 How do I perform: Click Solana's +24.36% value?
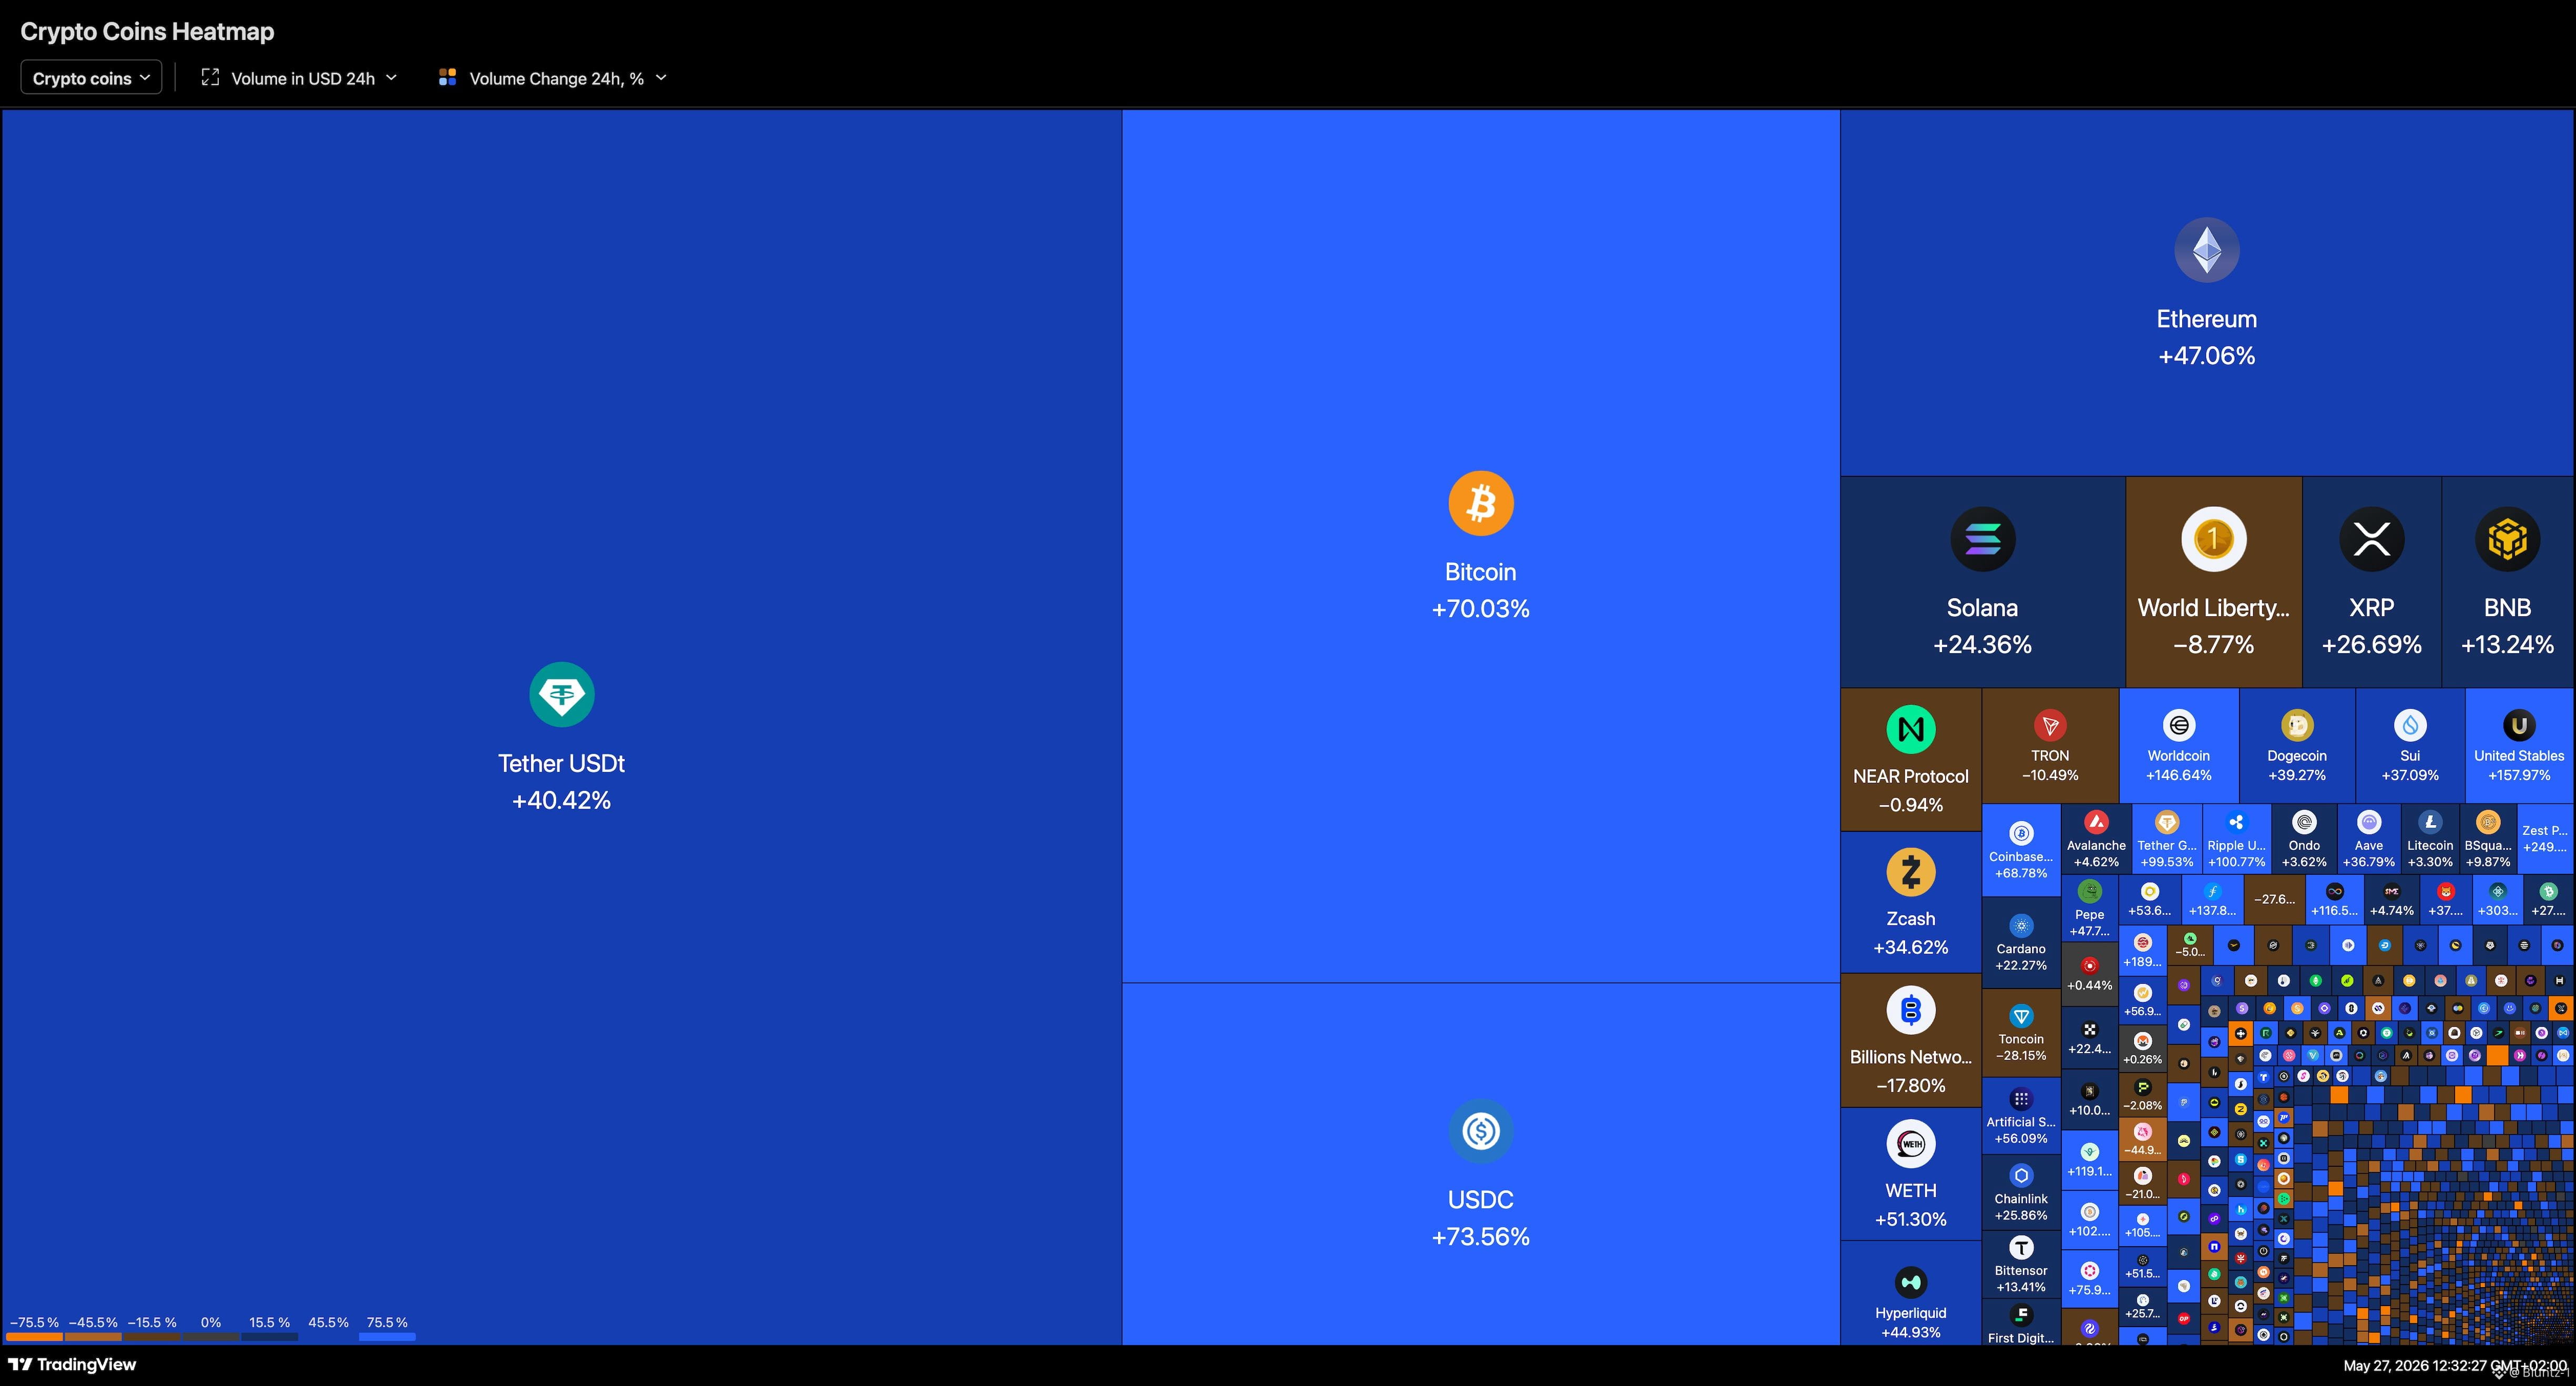(1983, 645)
